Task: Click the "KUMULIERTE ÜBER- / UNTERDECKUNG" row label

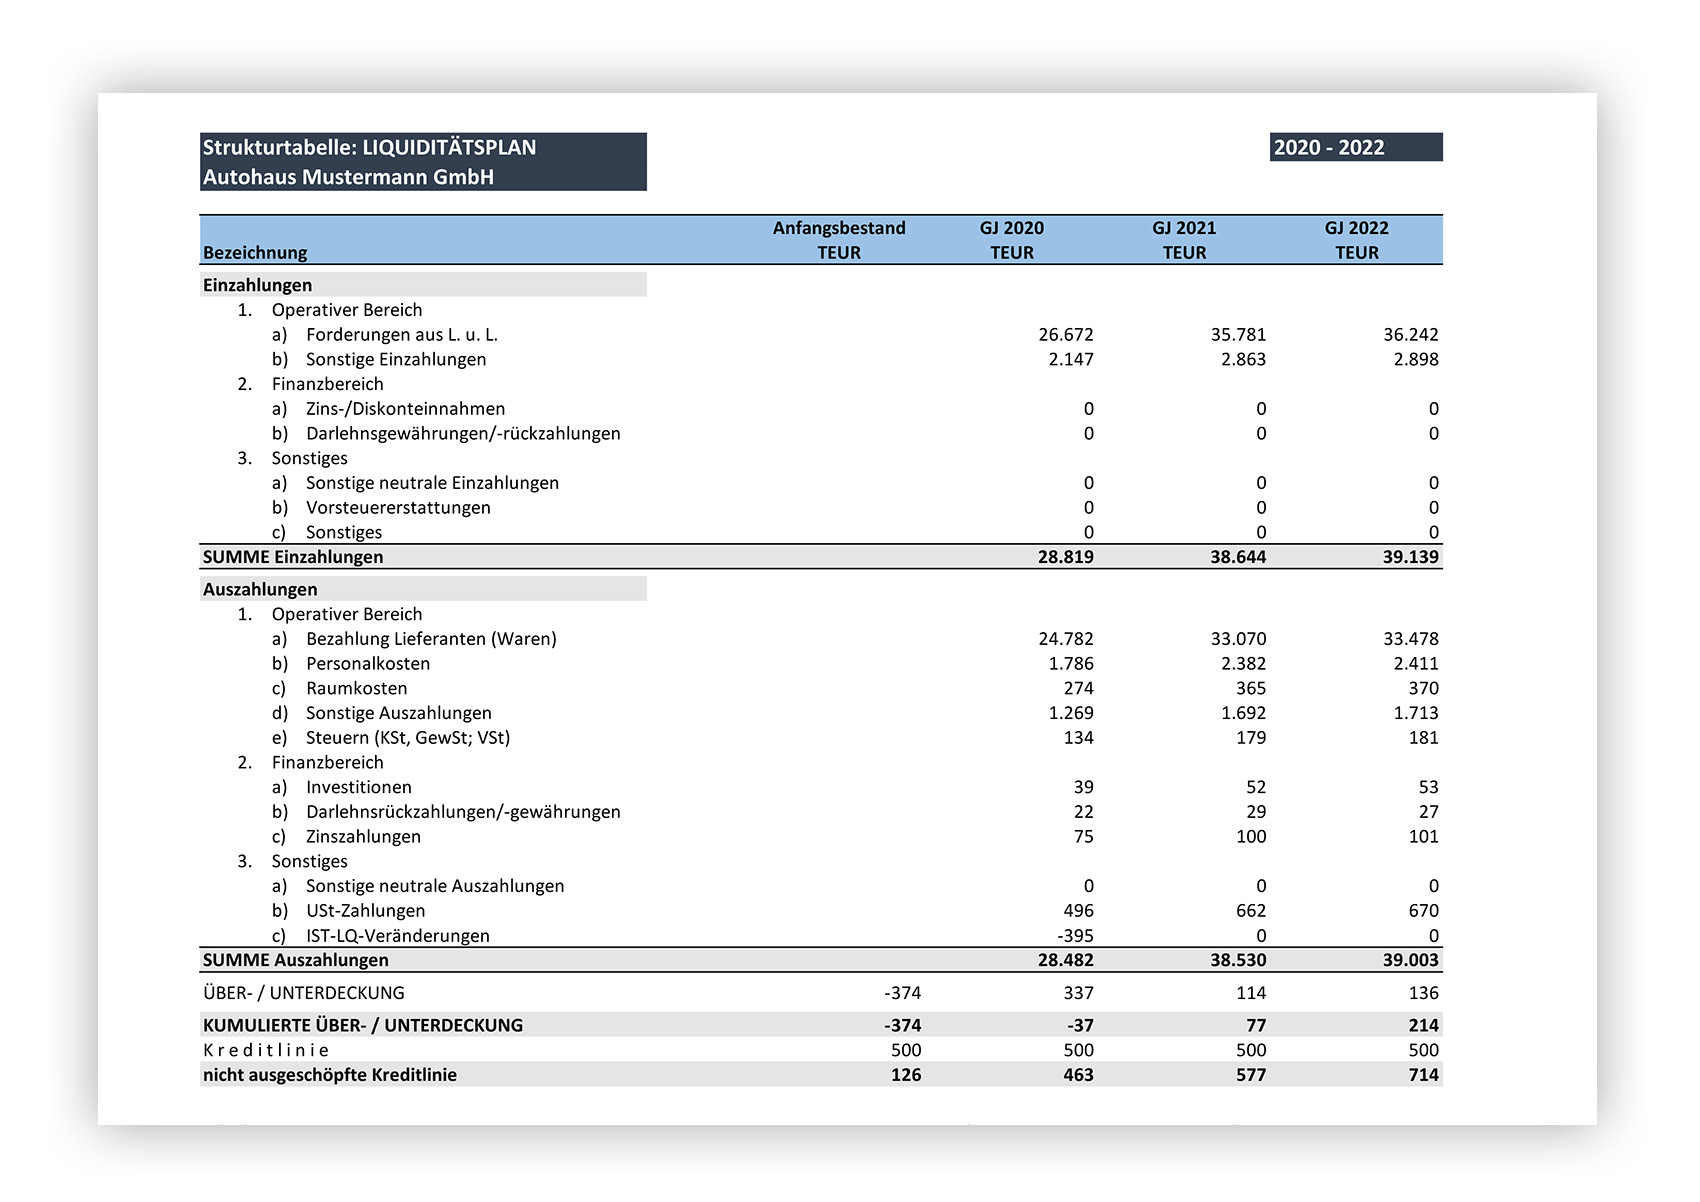Action: click(363, 1025)
